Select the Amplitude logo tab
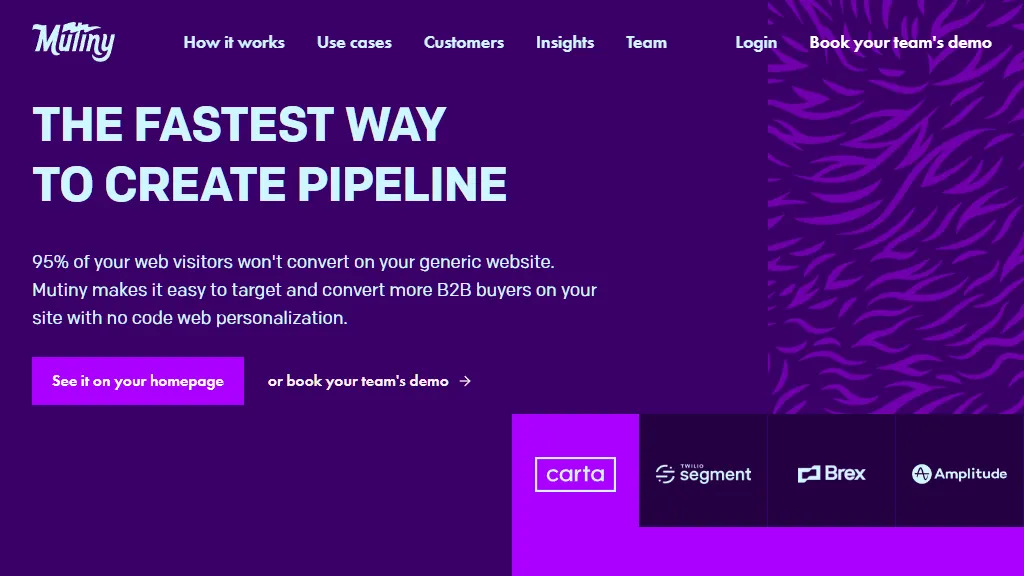This screenshot has width=1024, height=576. pyautogui.click(x=959, y=473)
